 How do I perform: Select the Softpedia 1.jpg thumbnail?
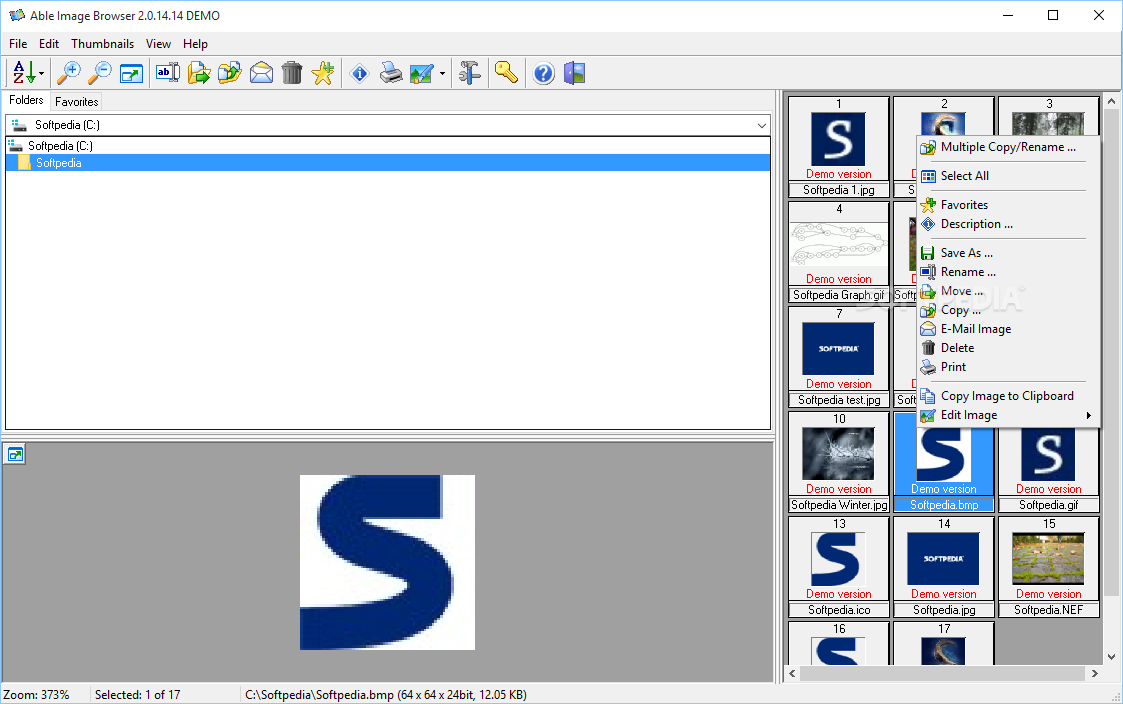[839, 147]
